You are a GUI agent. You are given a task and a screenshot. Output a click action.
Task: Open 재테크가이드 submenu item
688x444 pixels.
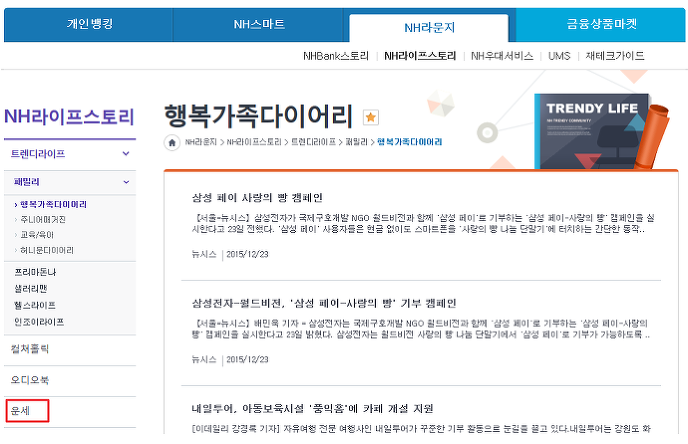pyautogui.click(x=615, y=56)
